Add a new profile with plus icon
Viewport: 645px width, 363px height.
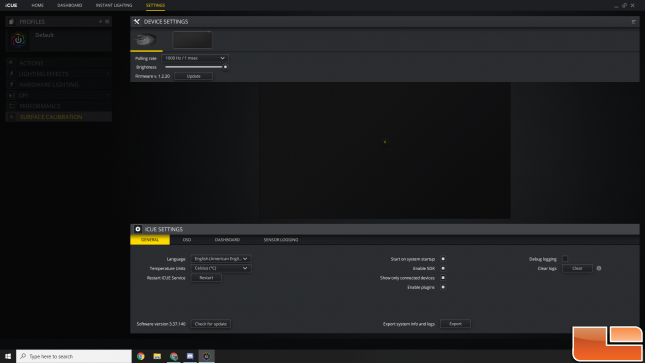[x=100, y=21]
